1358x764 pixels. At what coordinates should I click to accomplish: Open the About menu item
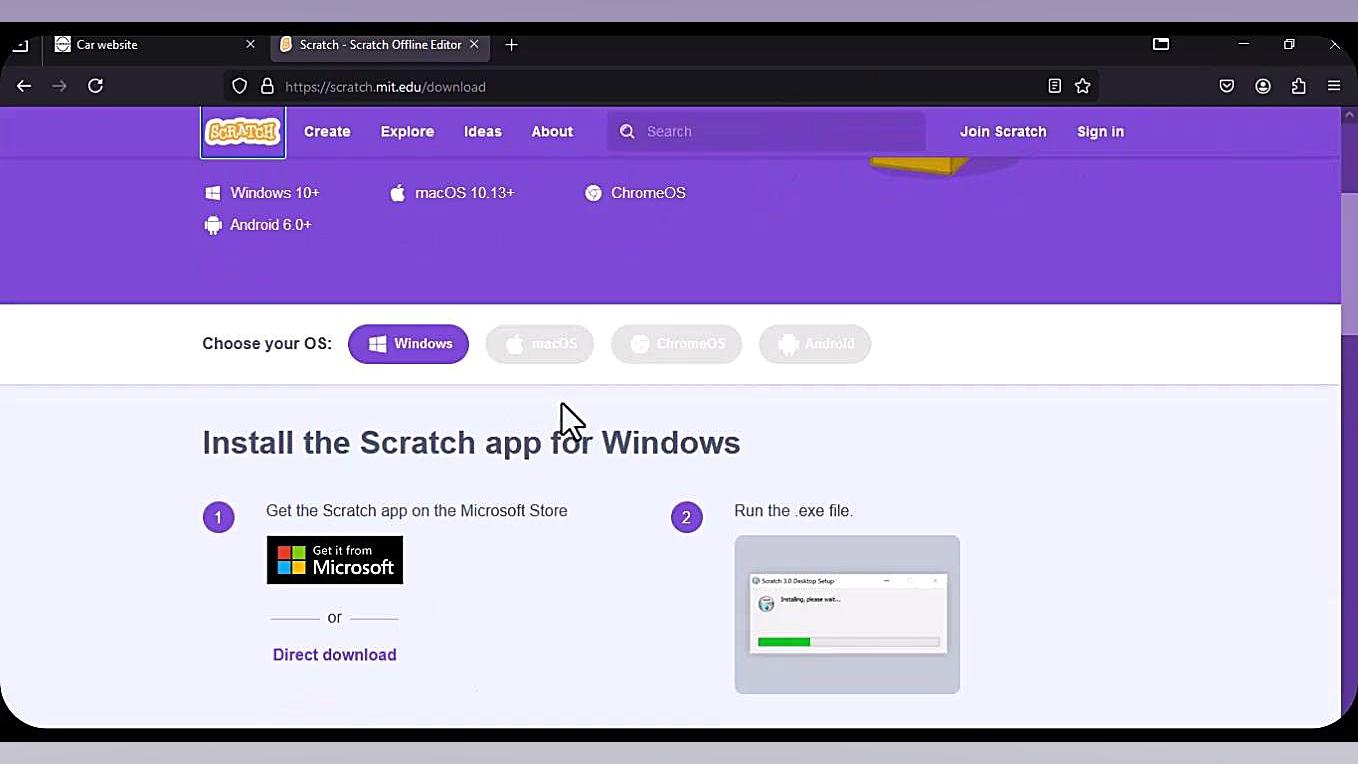552,131
